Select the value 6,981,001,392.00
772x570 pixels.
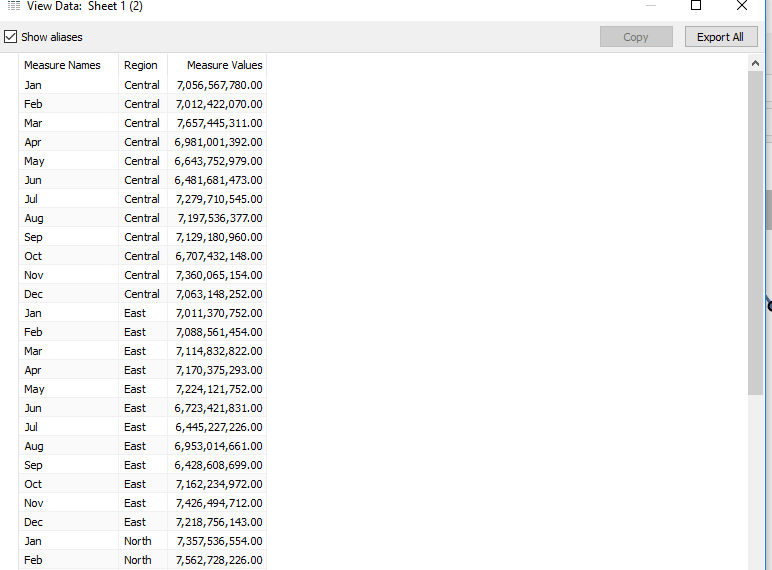coord(219,142)
